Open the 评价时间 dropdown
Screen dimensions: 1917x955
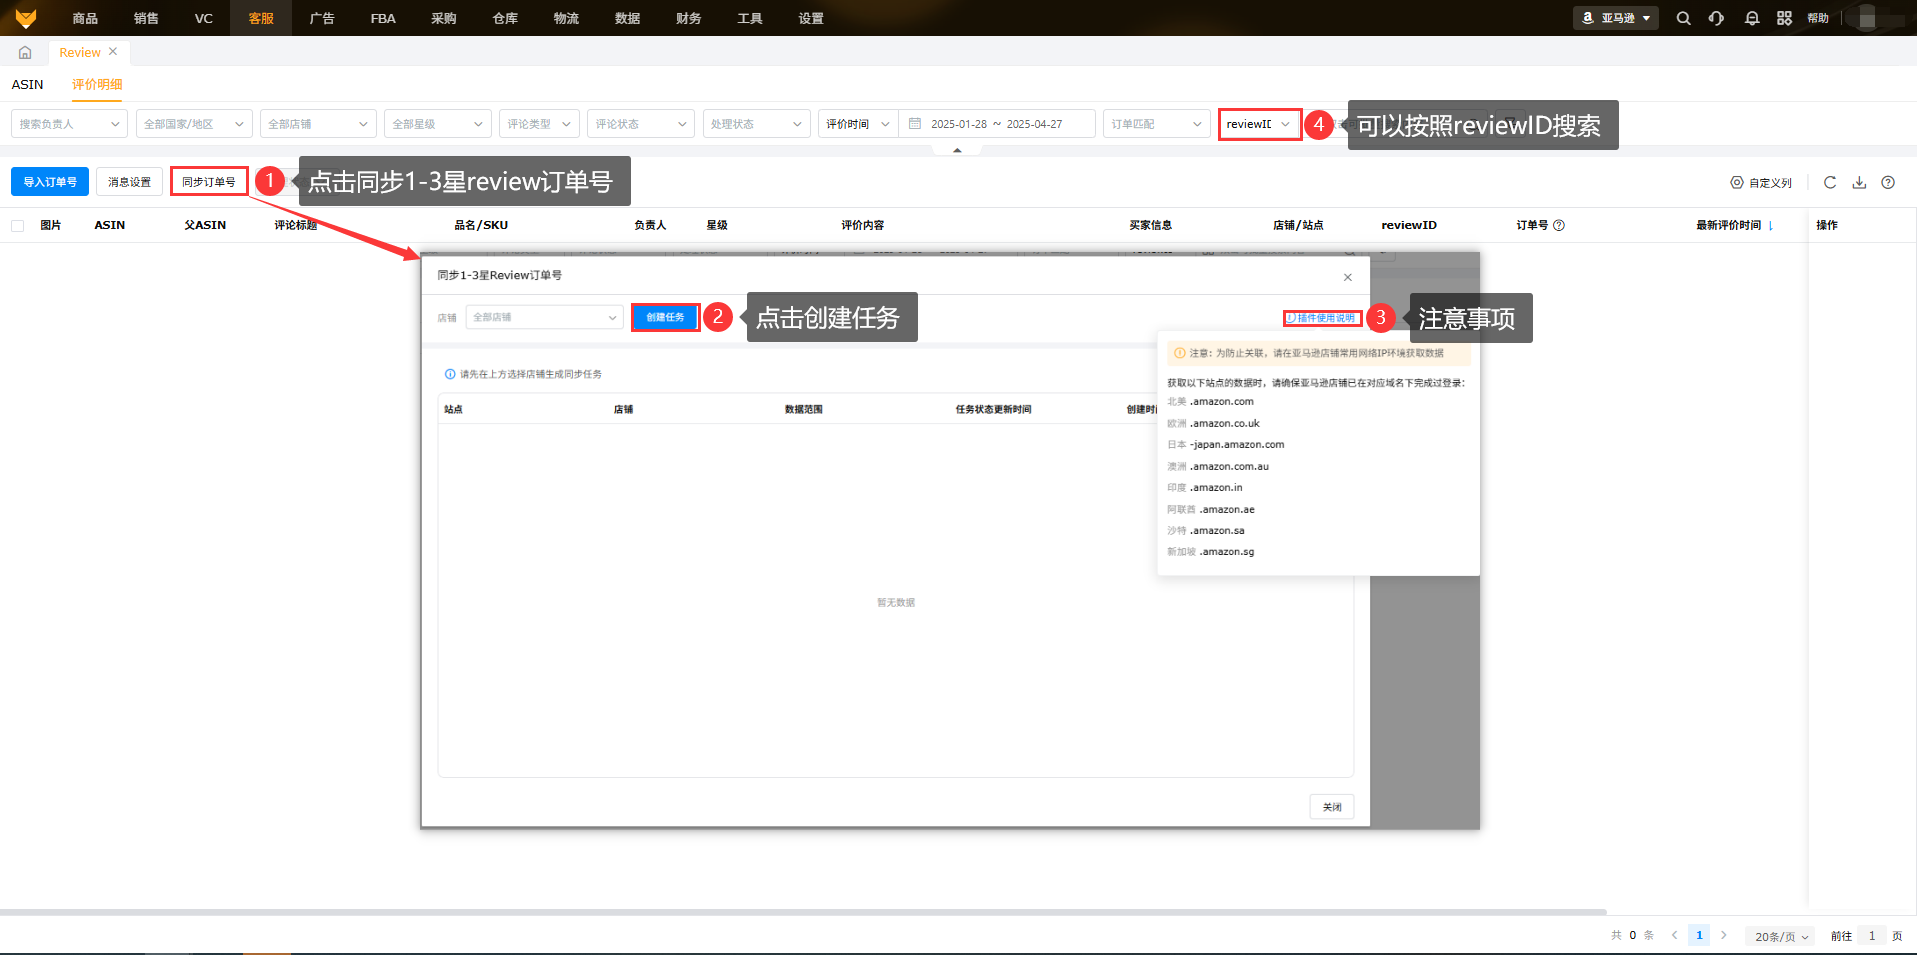858,124
